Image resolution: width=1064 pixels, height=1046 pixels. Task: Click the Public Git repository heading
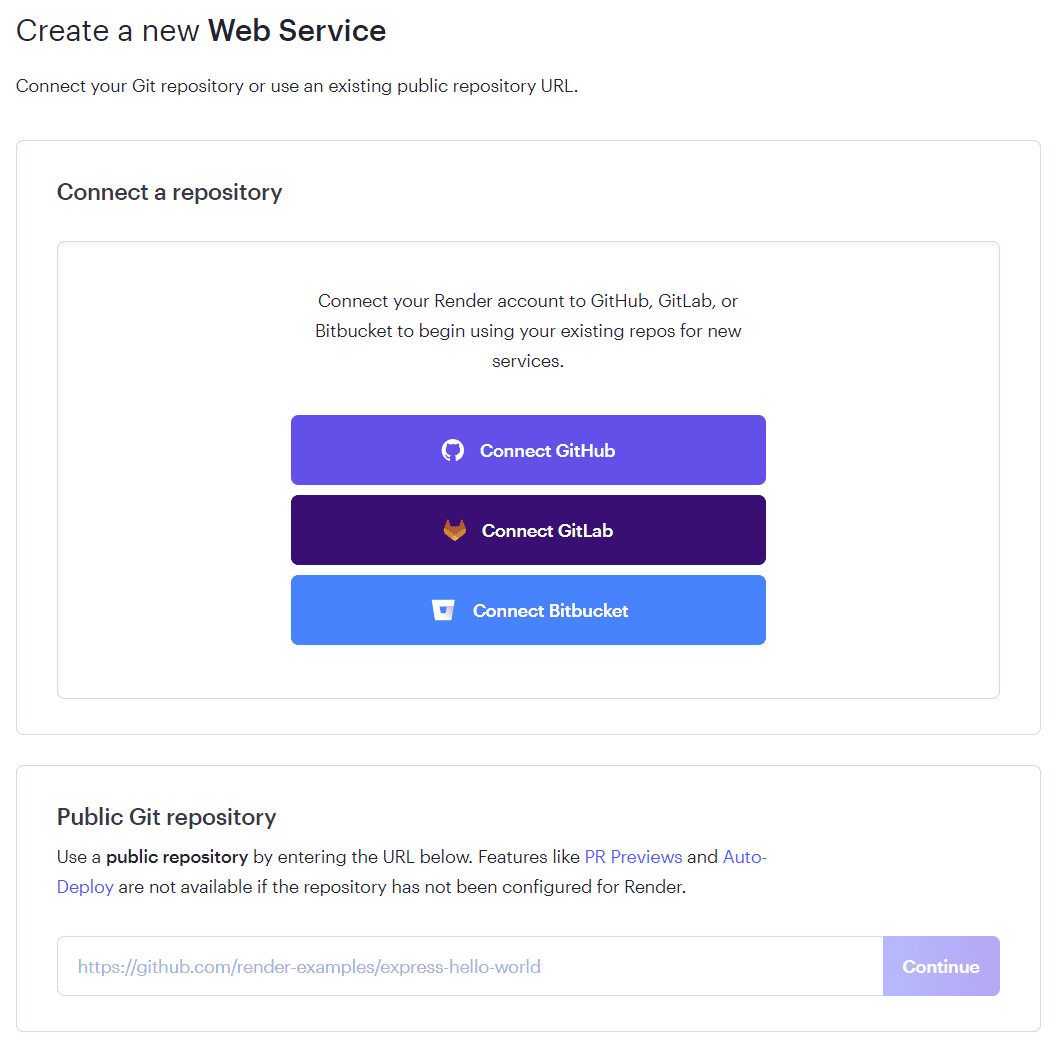[x=166, y=817]
